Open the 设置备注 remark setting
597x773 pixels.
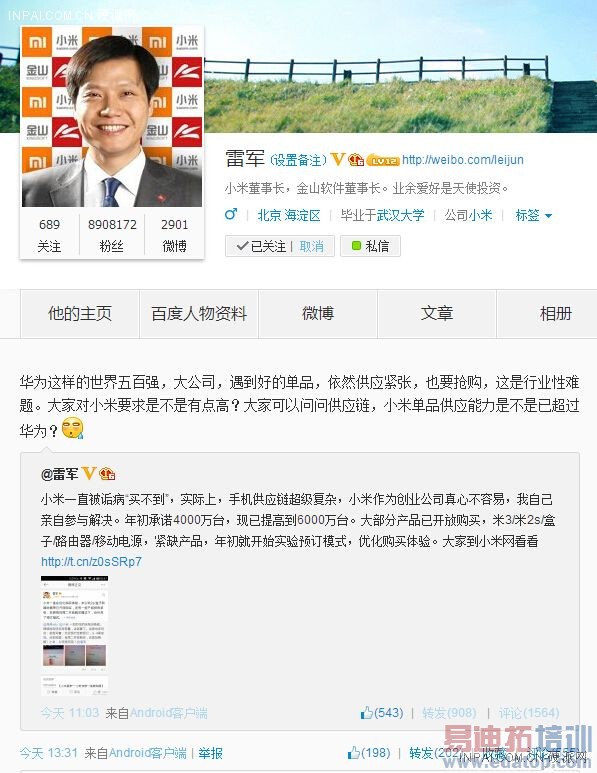[x=298, y=160]
